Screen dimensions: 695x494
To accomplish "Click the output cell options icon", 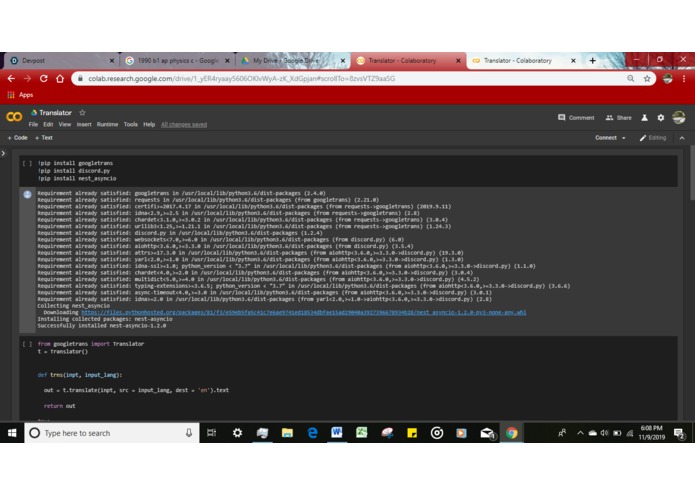I will (x=27, y=194).
